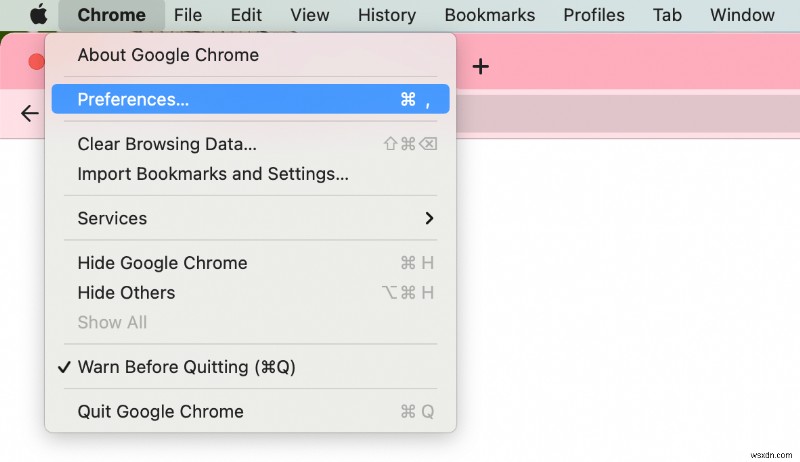Toggle Warn Before Quitting option
The width and height of the screenshot is (800, 462).
(x=186, y=367)
